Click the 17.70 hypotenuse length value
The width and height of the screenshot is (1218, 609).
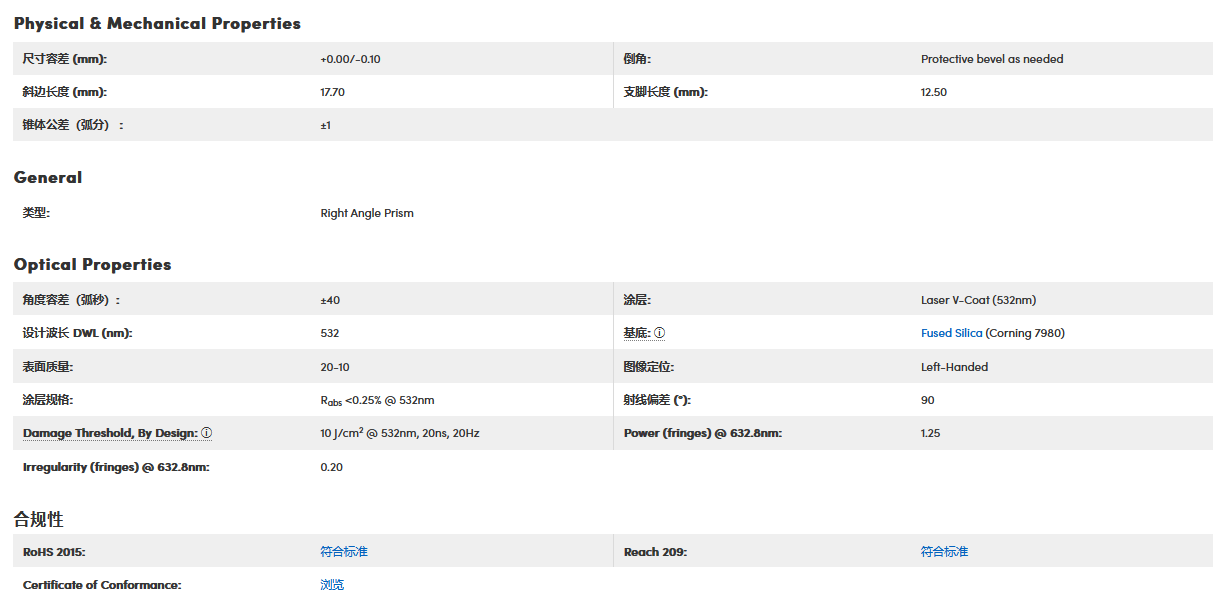333,92
